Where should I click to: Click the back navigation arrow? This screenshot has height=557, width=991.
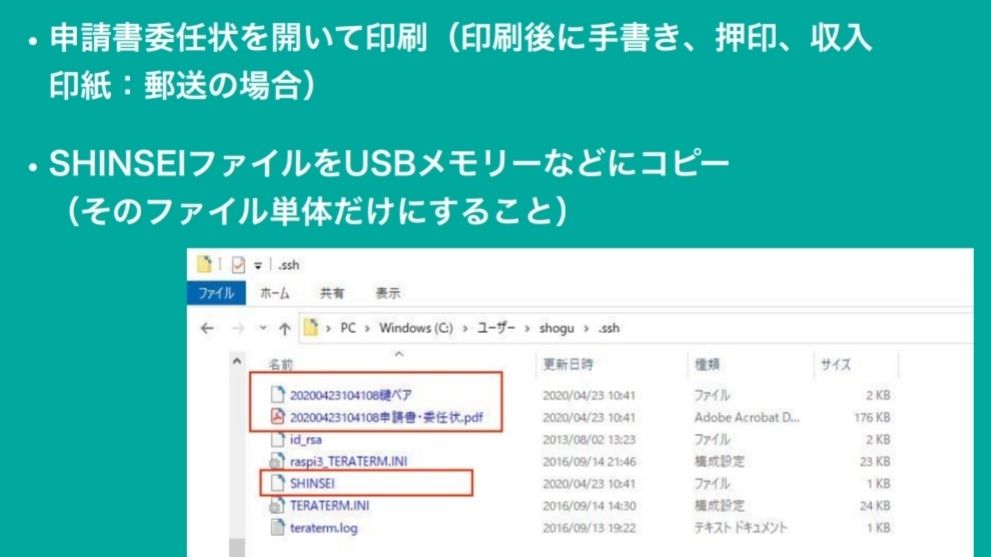[207, 329]
